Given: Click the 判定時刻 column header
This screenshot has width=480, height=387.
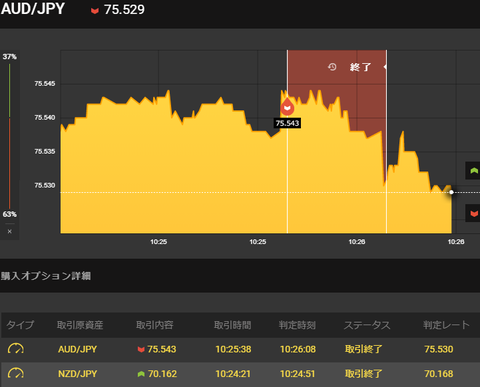Looking at the screenshot, I should point(297,325).
